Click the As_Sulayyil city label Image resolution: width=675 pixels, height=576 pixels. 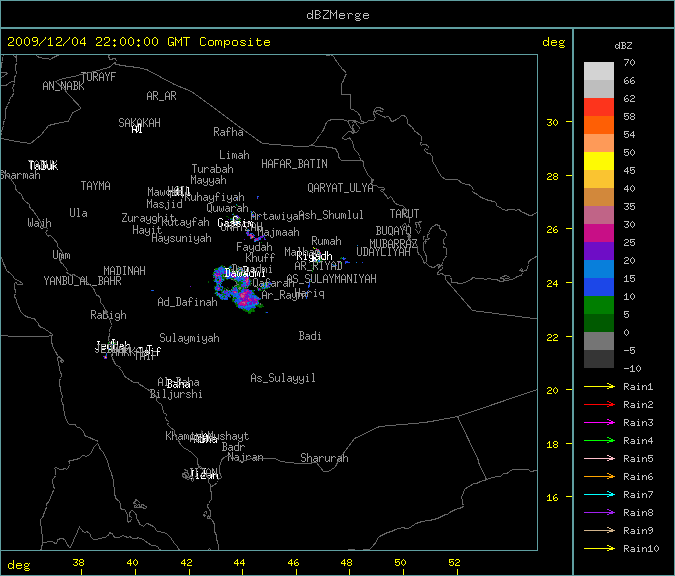click(x=283, y=378)
